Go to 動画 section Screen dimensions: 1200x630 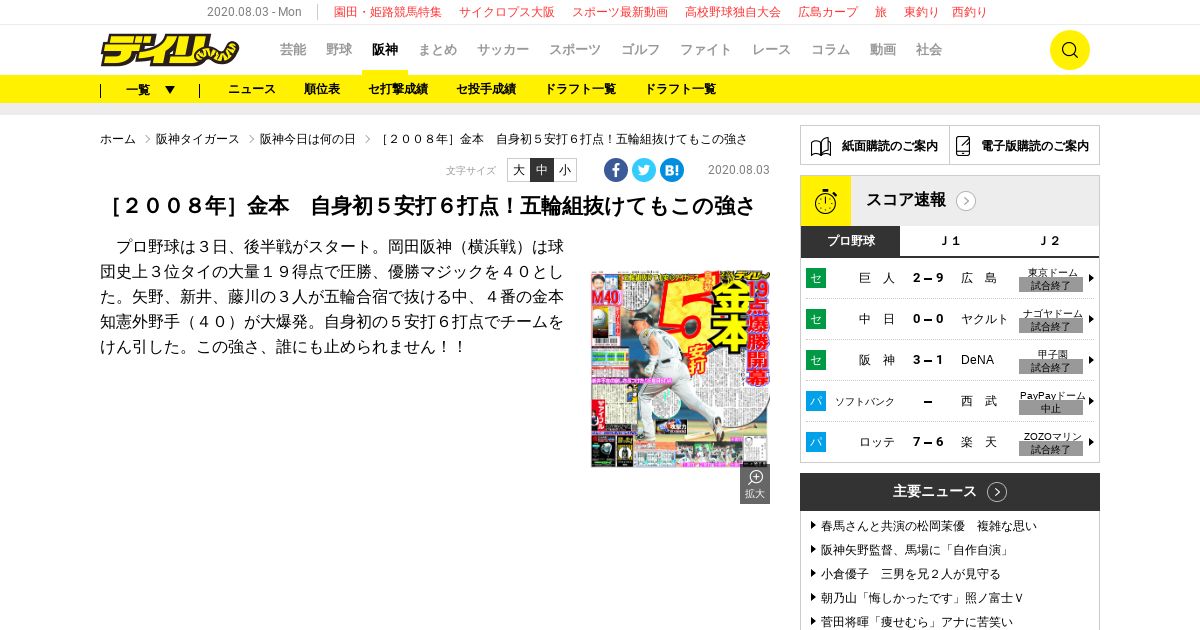pos(883,50)
